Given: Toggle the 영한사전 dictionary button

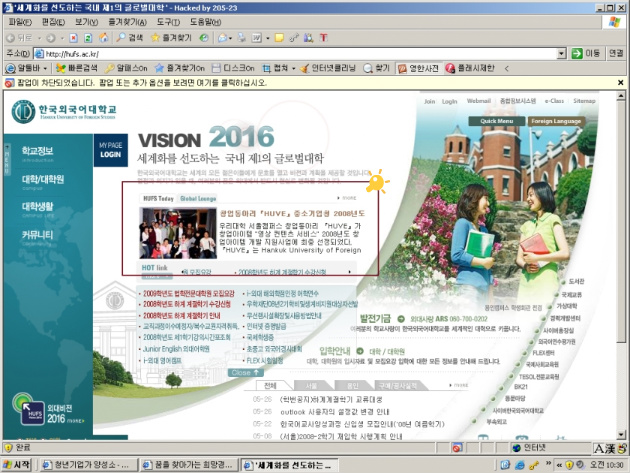Looking at the screenshot, I should [x=418, y=68].
